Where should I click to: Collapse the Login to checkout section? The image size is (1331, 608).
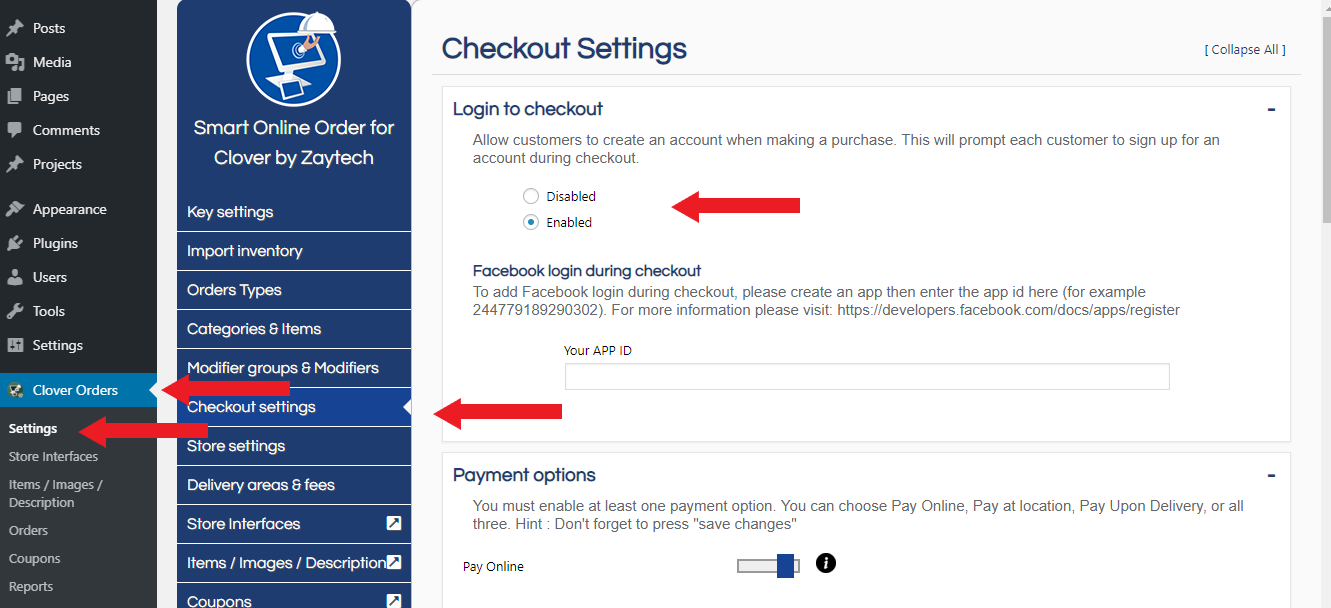[1271, 109]
